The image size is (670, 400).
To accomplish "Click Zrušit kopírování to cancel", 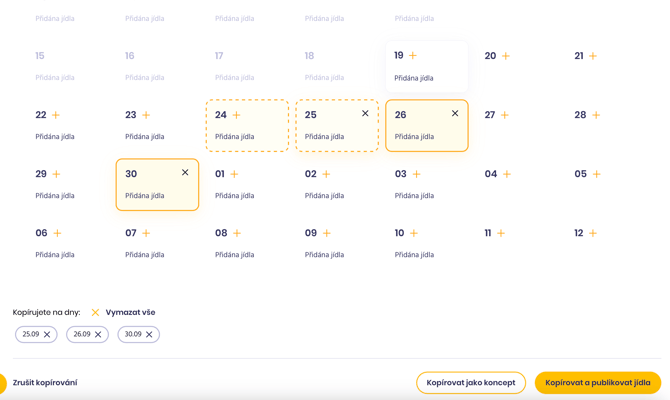I will pyautogui.click(x=45, y=382).
